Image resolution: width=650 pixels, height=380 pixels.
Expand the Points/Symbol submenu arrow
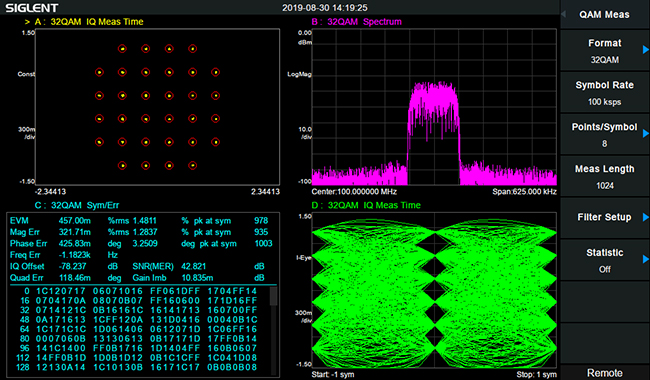point(645,133)
